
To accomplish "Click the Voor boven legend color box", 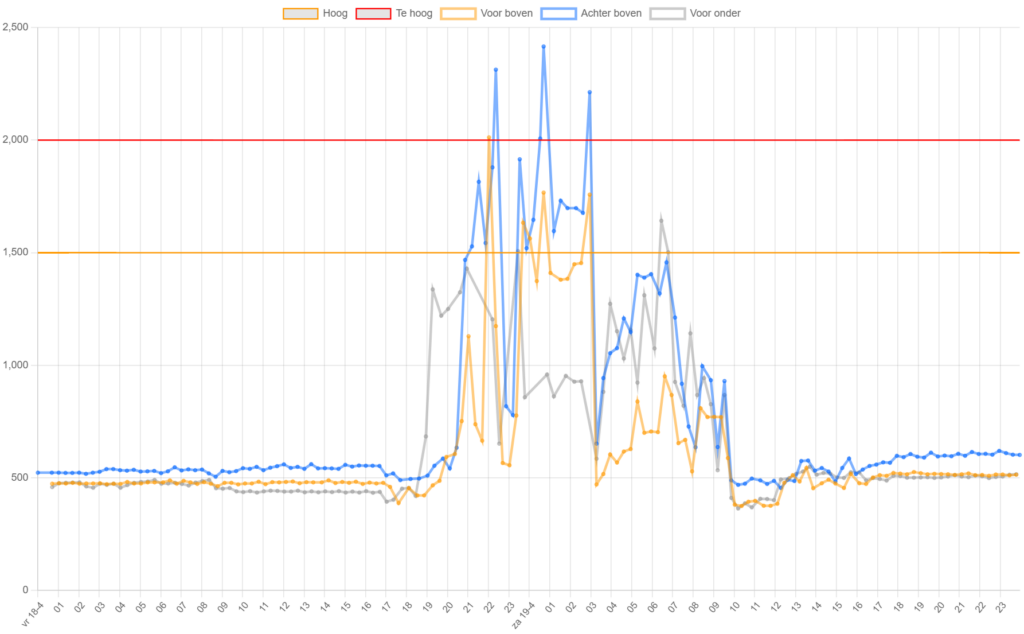I will pyautogui.click(x=461, y=14).
